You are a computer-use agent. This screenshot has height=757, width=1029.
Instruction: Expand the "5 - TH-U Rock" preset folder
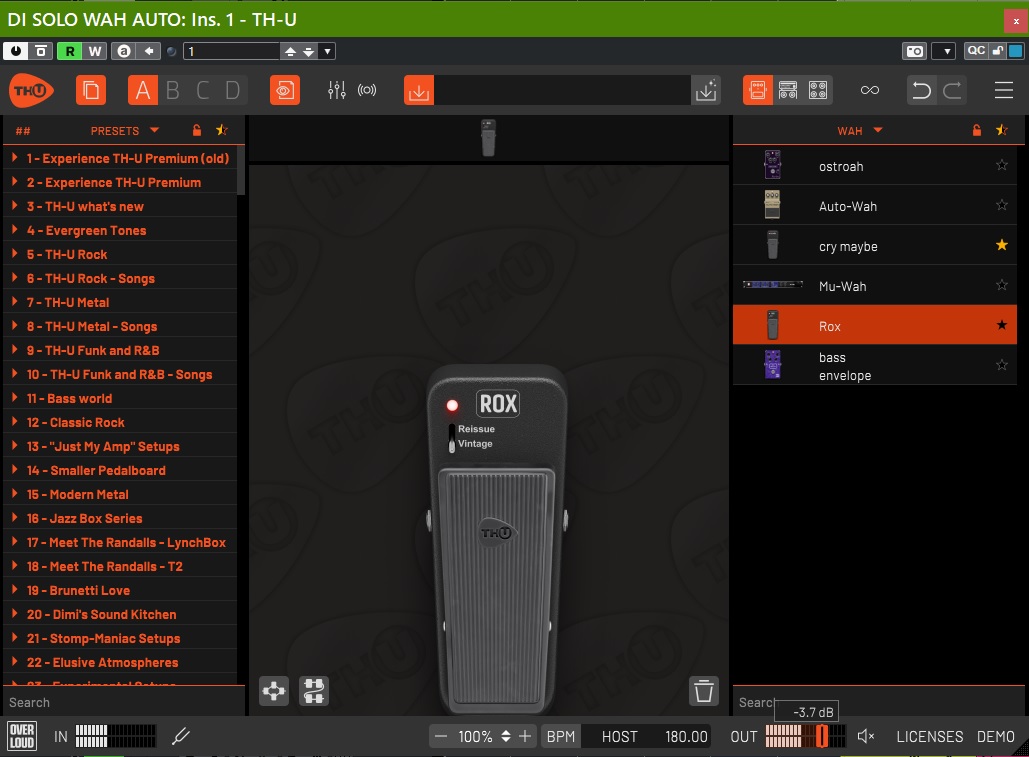click(x=16, y=255)
